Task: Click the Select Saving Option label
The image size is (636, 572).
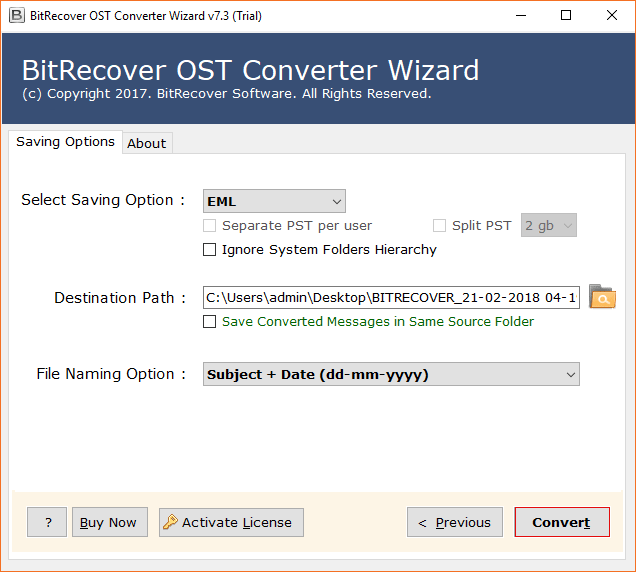Action: click(x=103, y=200)
